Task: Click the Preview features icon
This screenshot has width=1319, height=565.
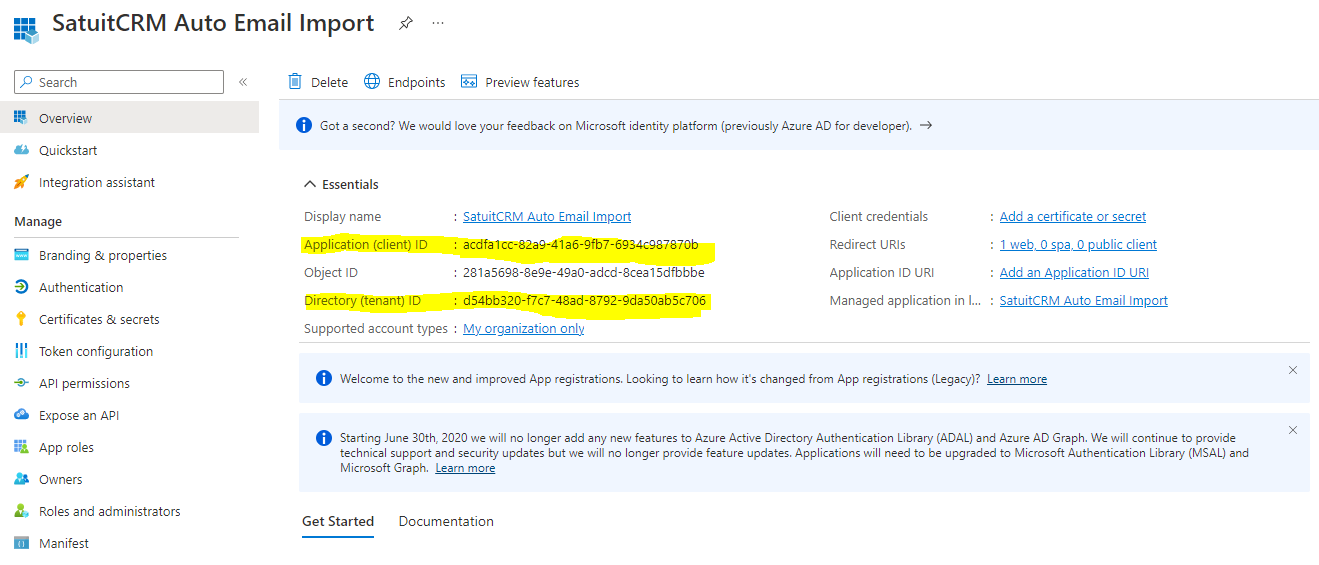Action: pyautogui.click(x=469, y=81)
